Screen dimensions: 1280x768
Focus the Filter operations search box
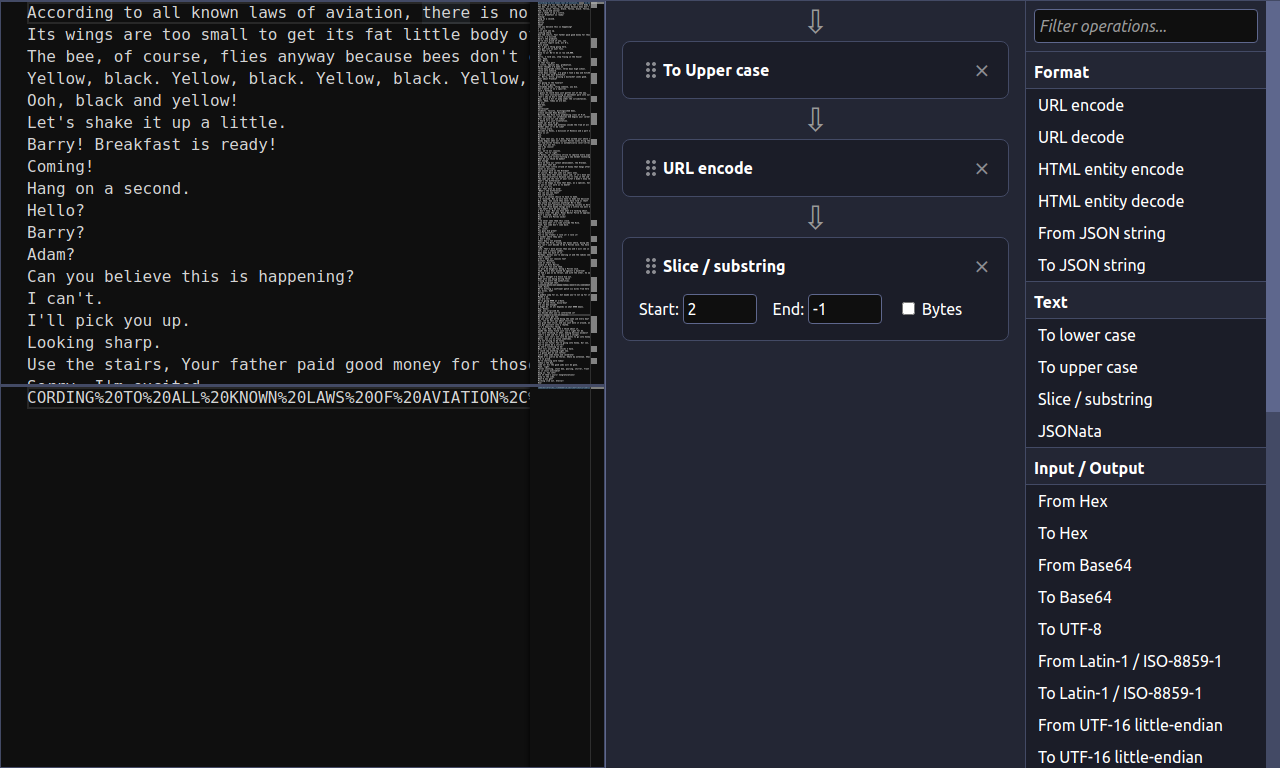[1145, 27]
